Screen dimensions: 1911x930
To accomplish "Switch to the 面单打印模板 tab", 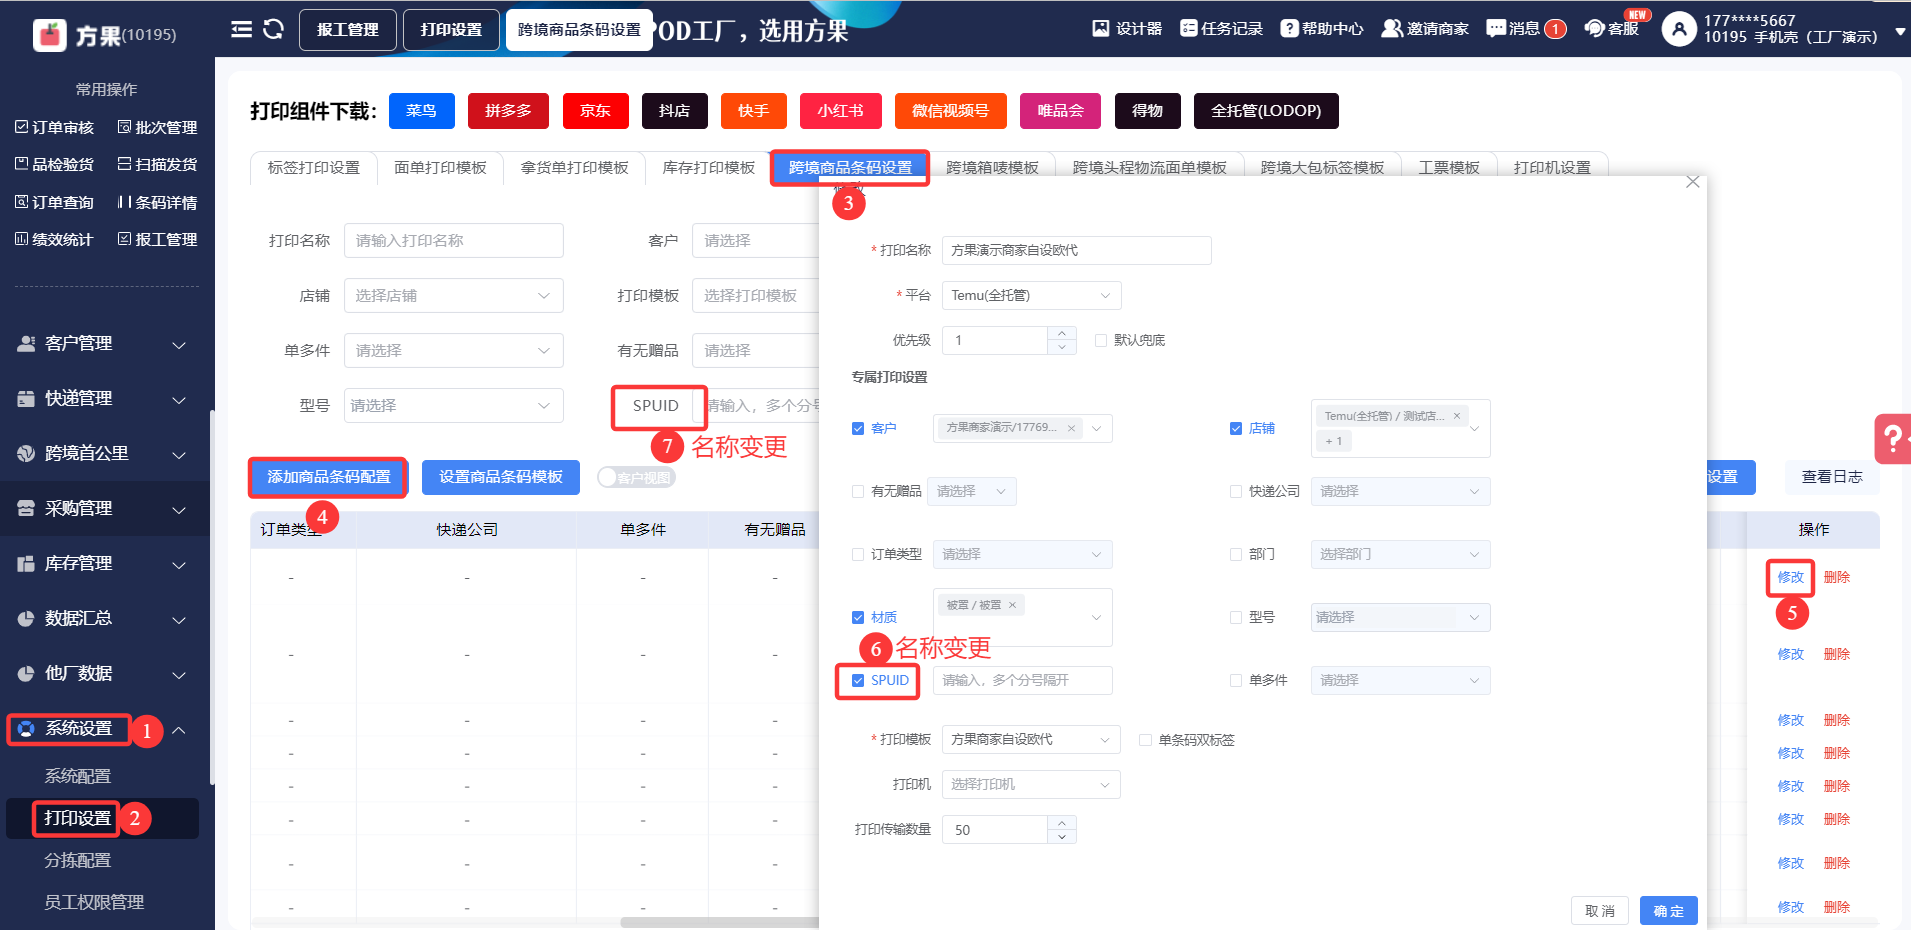I will click(440, 168).
